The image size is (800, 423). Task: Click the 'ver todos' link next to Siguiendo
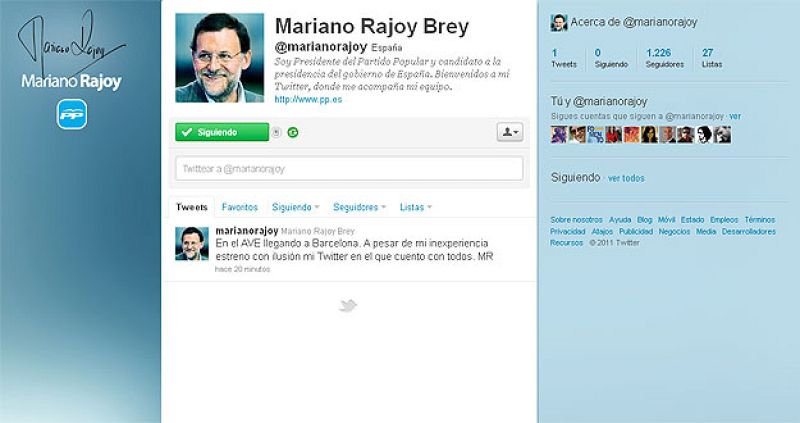[626, 178]
